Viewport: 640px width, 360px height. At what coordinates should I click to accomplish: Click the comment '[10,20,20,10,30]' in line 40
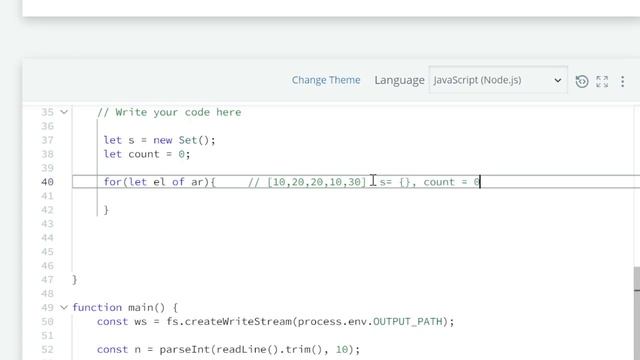317,182
